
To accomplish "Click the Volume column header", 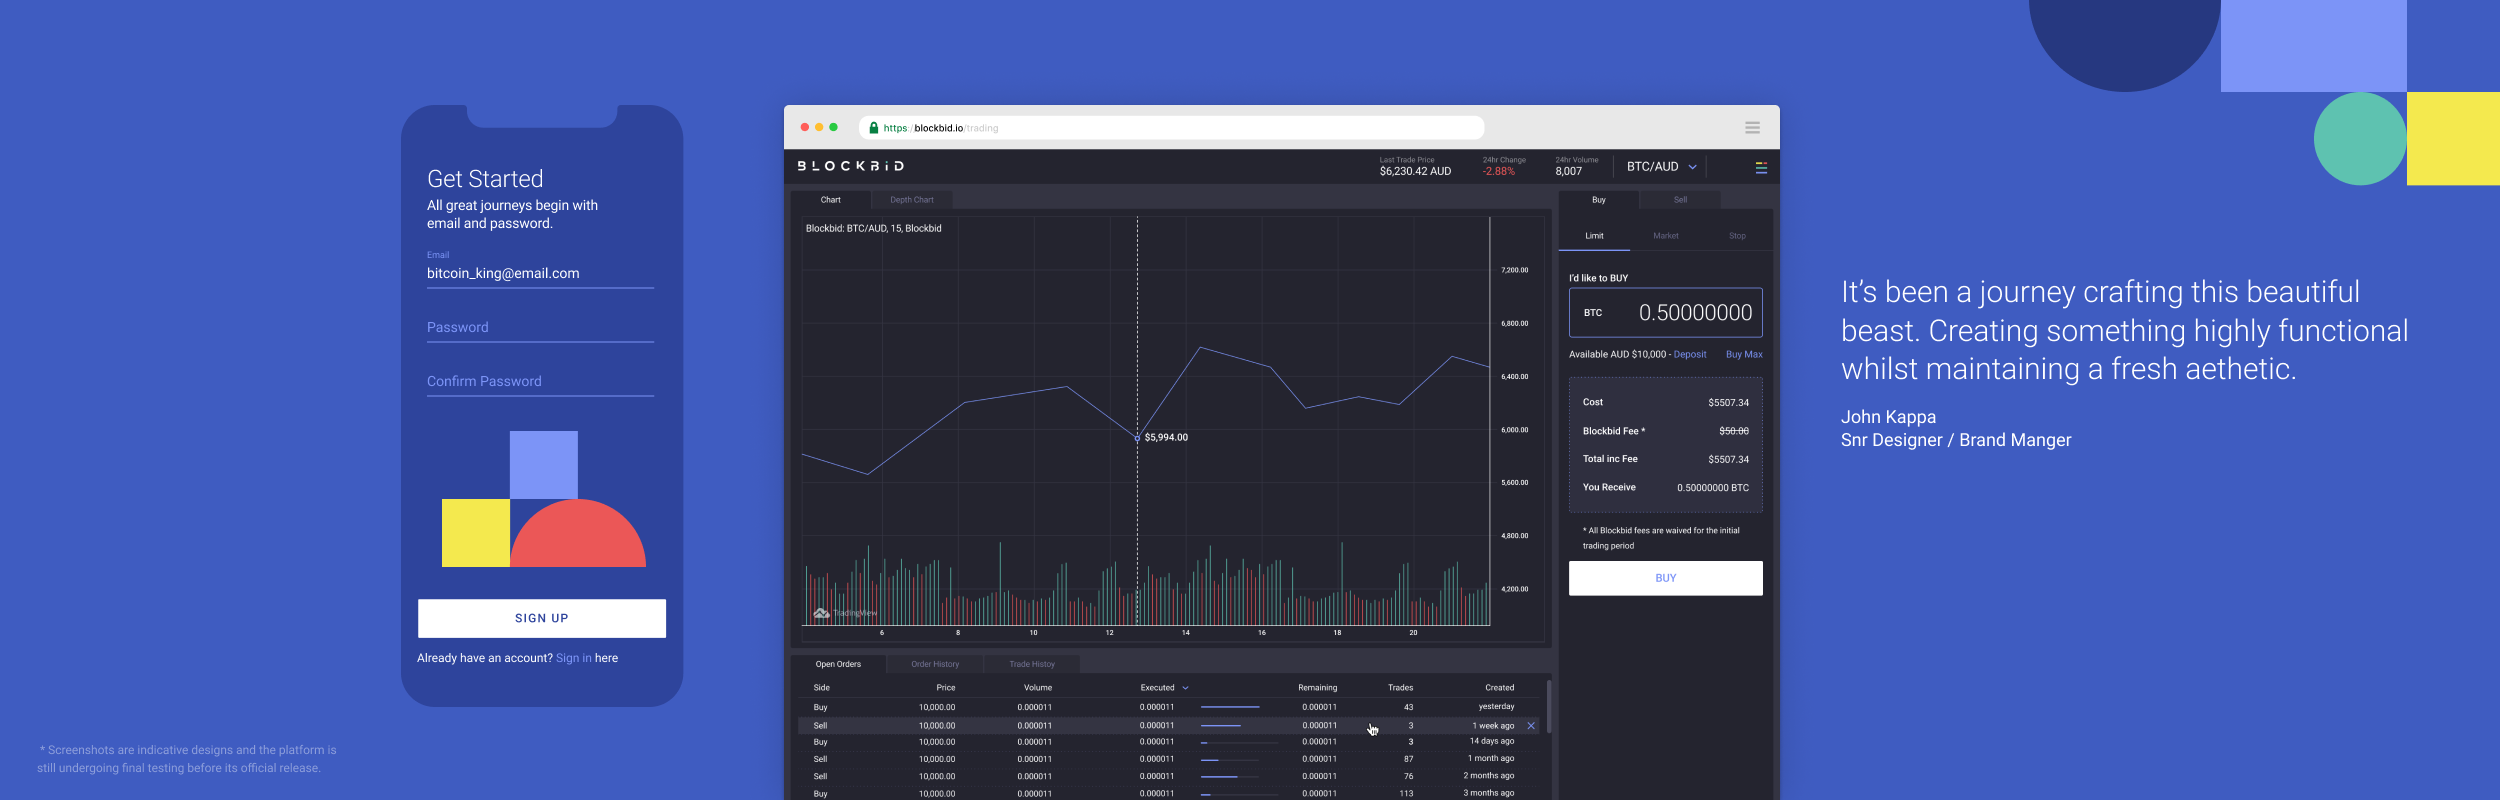I will click(x=1037, y=688).
